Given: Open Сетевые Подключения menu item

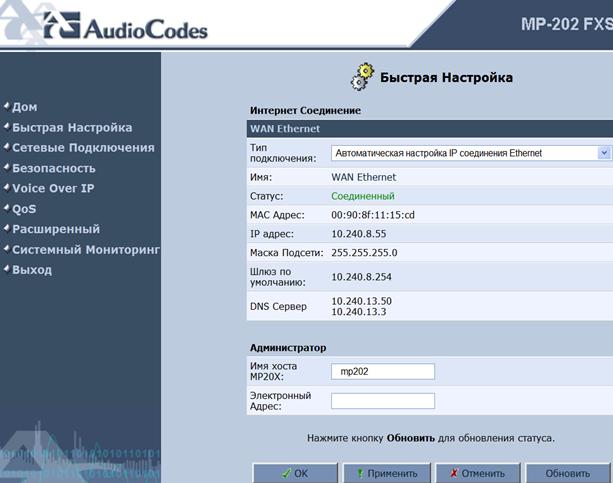Looking at the screenshot, I should tap(83, 148).
